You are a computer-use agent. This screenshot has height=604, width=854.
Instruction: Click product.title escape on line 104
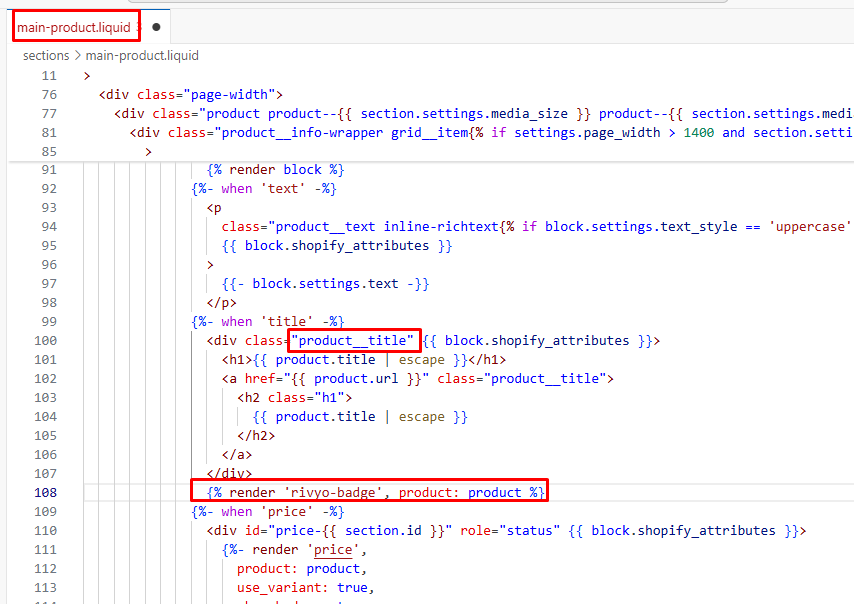[360, 417]
